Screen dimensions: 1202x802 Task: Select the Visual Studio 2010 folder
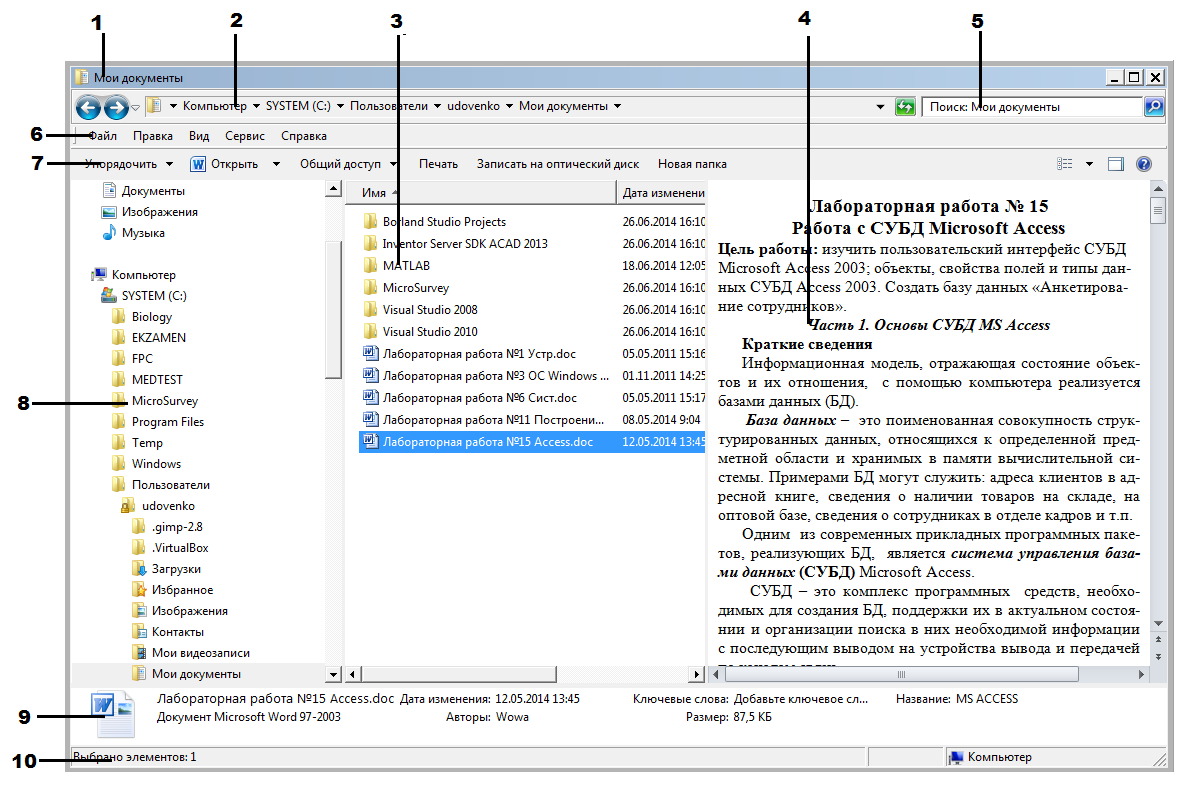click(x=430, y=332)
